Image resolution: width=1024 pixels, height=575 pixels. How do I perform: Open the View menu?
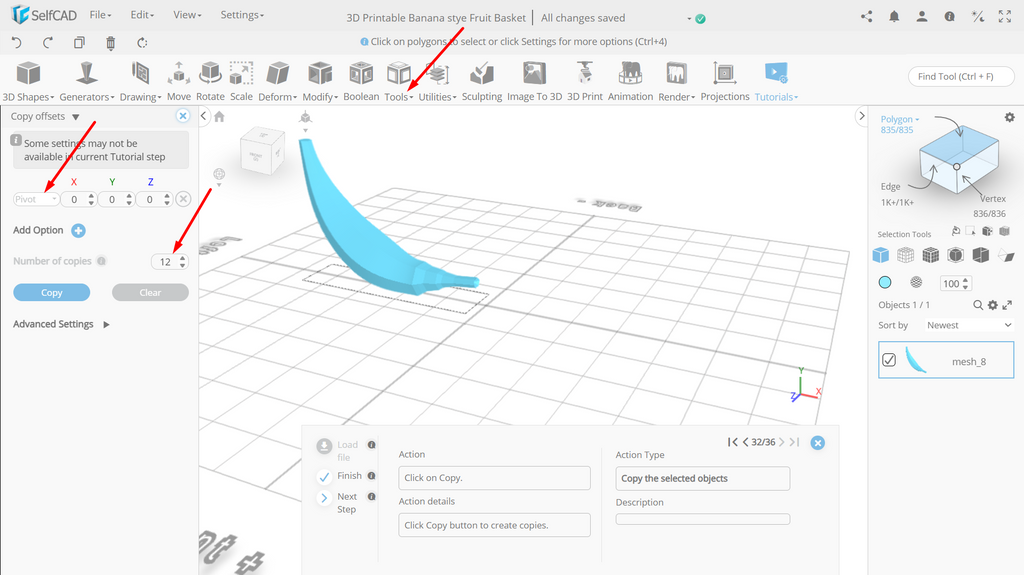[187, 15]
